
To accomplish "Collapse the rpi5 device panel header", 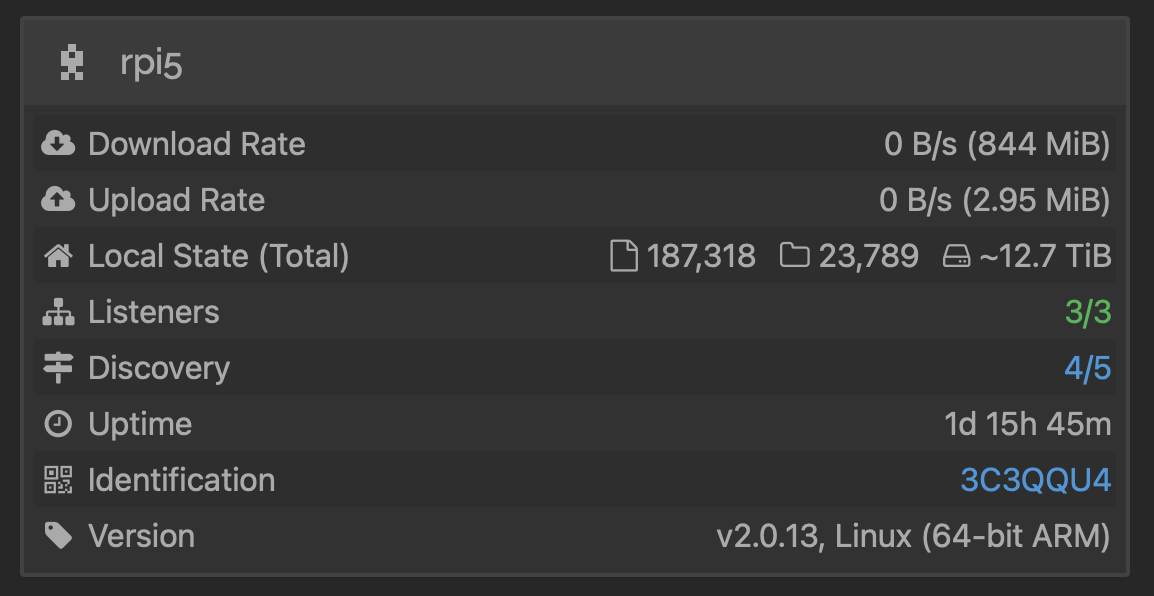I will (576, 64).
